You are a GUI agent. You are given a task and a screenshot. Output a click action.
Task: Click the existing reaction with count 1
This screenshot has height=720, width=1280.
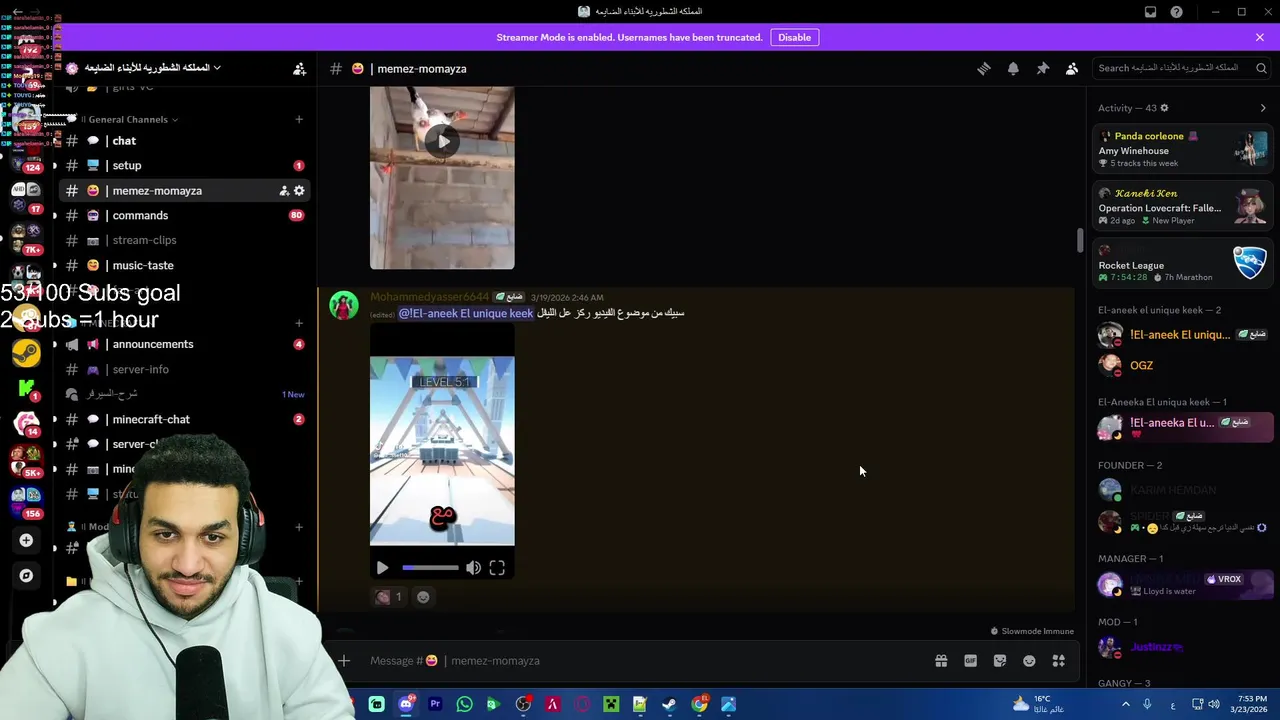(x=388, y=597)
